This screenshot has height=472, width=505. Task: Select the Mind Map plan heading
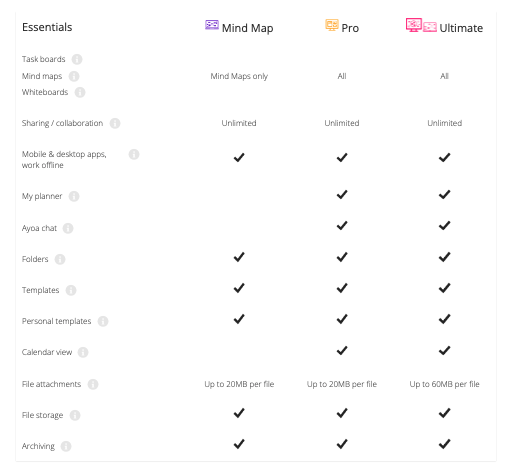pyautogui.click(x=247, y=28)
